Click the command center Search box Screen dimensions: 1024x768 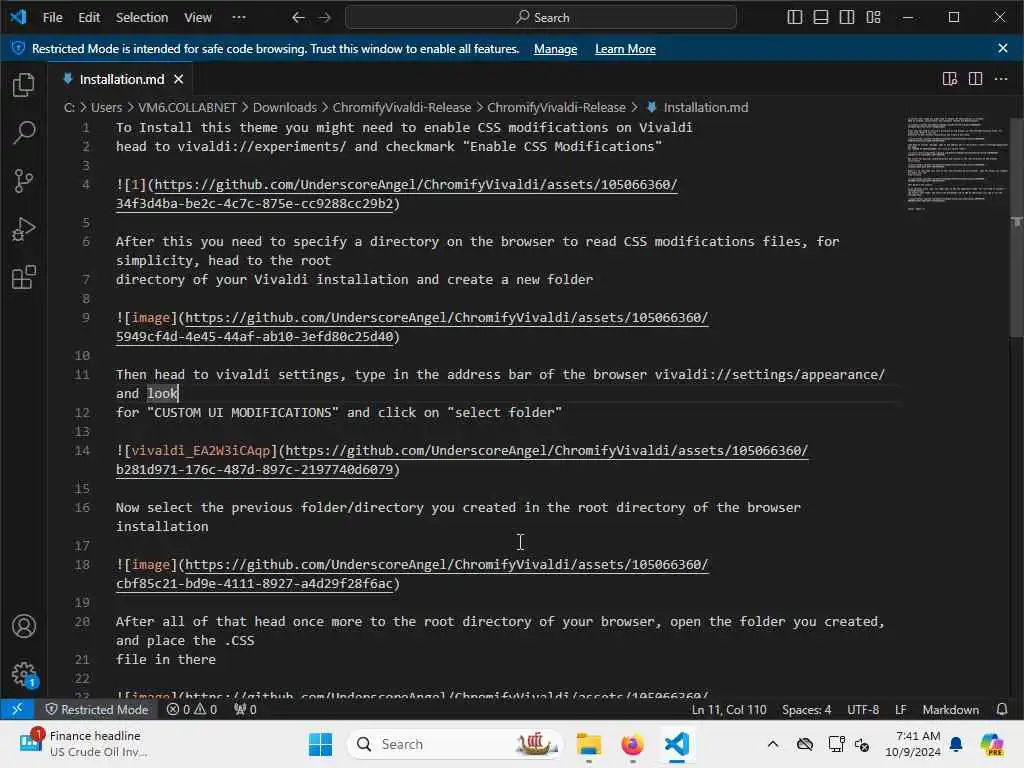[x=541, y=18]
